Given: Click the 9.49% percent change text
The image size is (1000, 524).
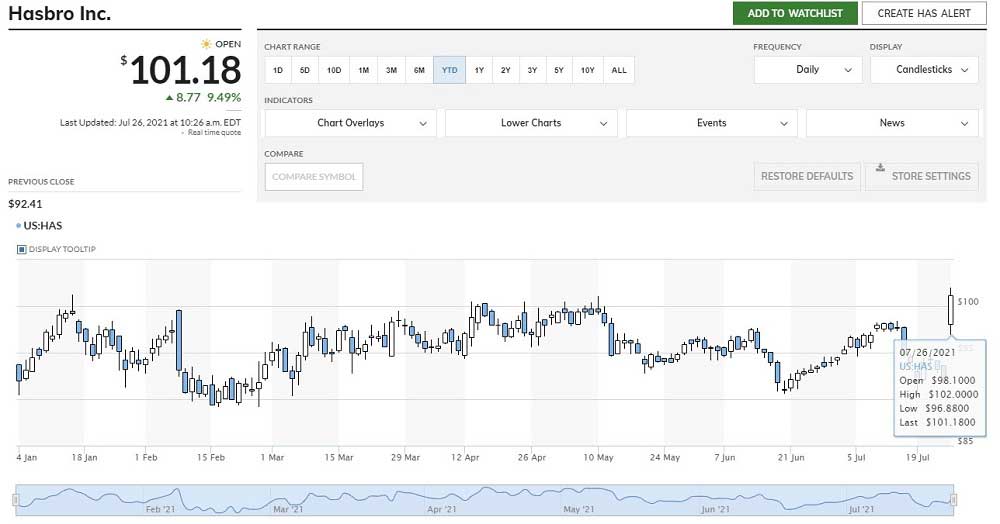Looking at the screenshot, I should pyautogui.click(x=224, y=98).
